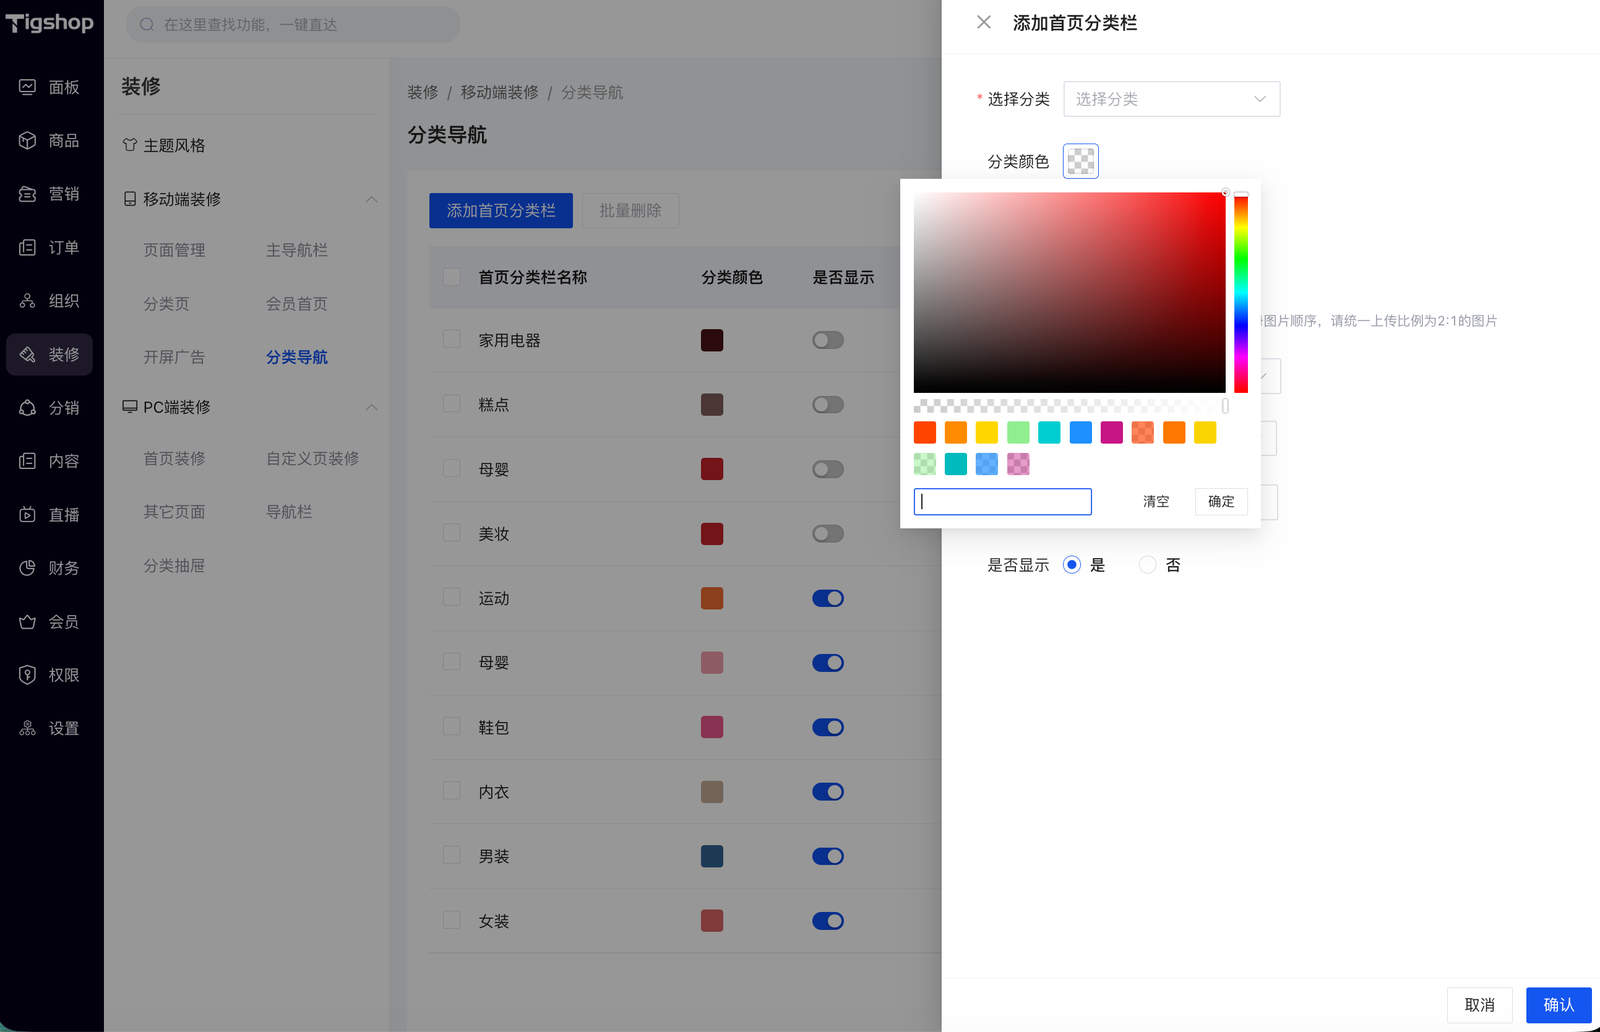Toggle display switch for 家用电器
Screen dimensions: 1600x1032
(x=828, y=340)
